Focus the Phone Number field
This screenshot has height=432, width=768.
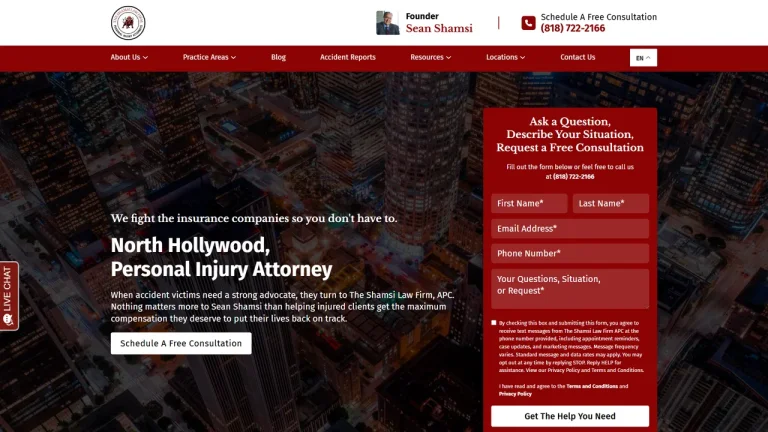[x=570, y=254]
